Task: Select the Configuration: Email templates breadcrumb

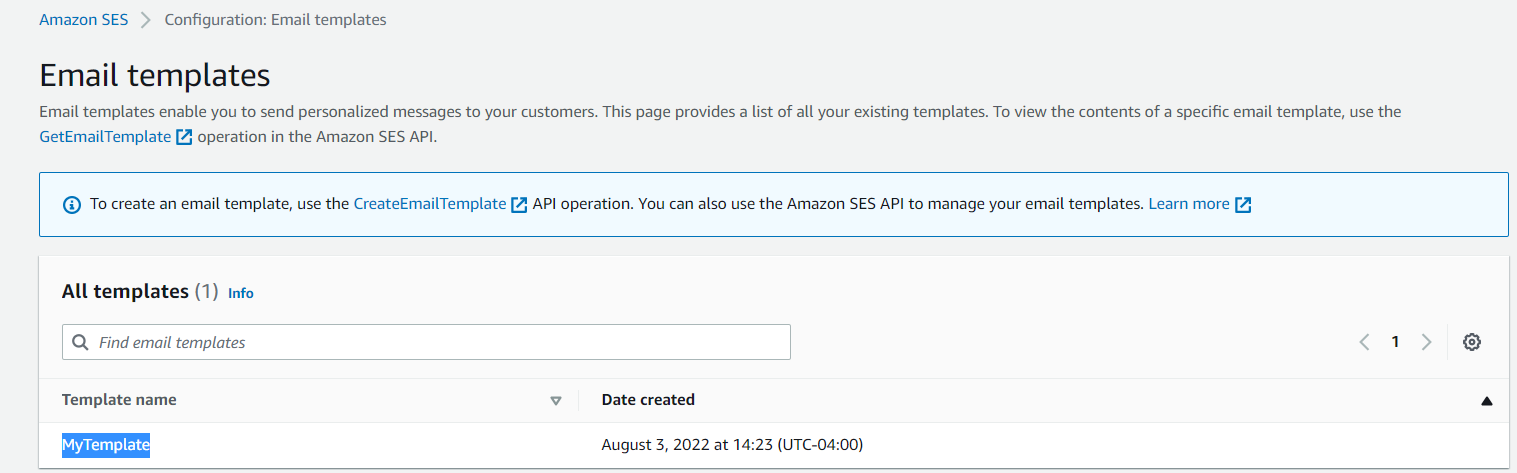Action: pos(276,19)
